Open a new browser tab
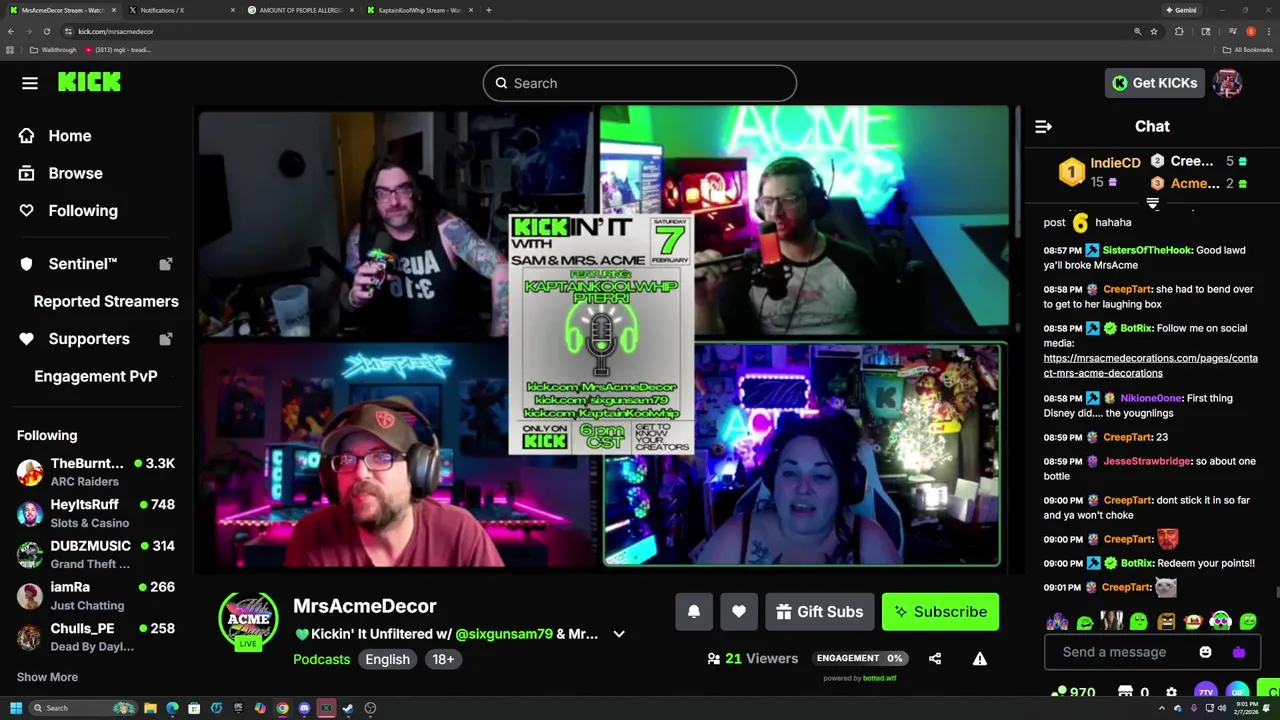 pos(488,10)
